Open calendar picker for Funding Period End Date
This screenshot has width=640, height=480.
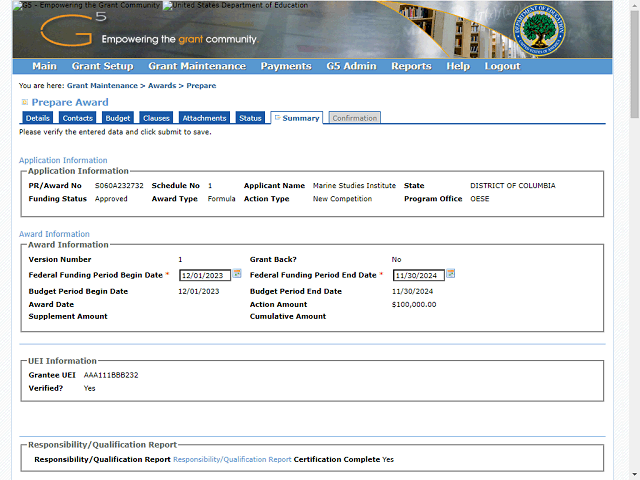(451, 274)
